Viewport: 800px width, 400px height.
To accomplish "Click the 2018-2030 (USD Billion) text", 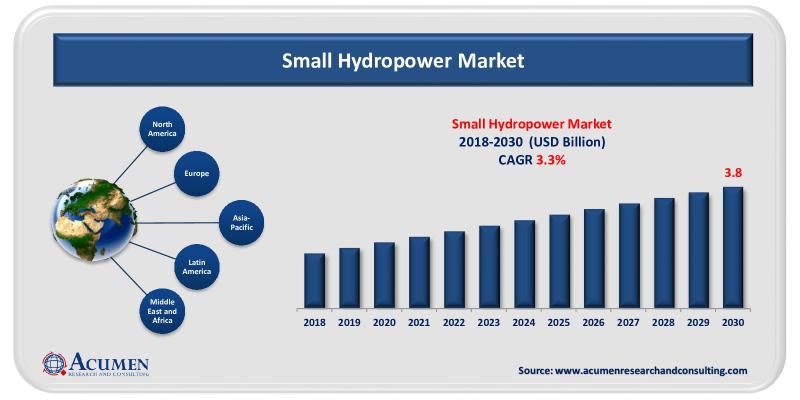I will pyautogui.click(x=532, y=142).
